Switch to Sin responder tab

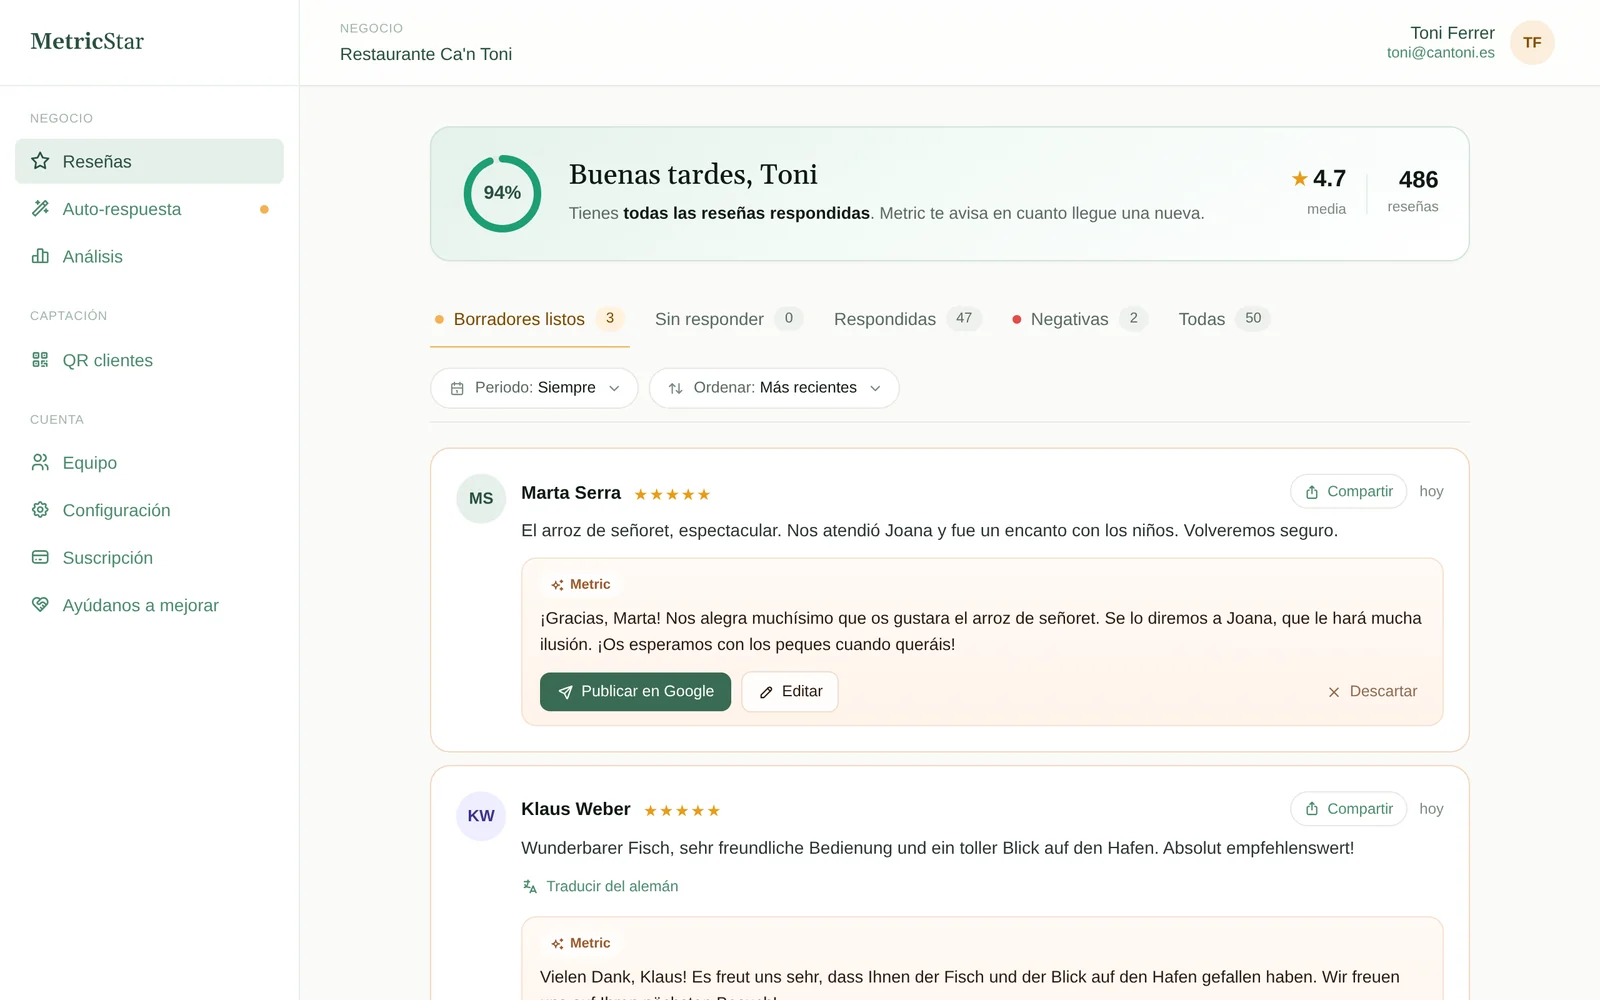click(x=729, y=319)
